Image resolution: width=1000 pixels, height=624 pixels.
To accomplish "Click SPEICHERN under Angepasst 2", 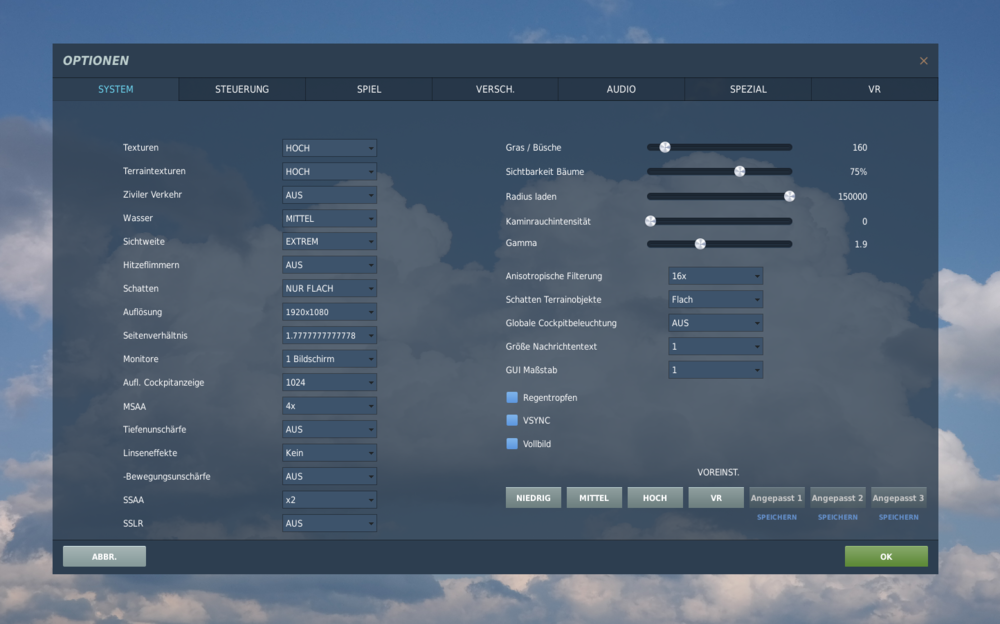I will coord(837,516).
